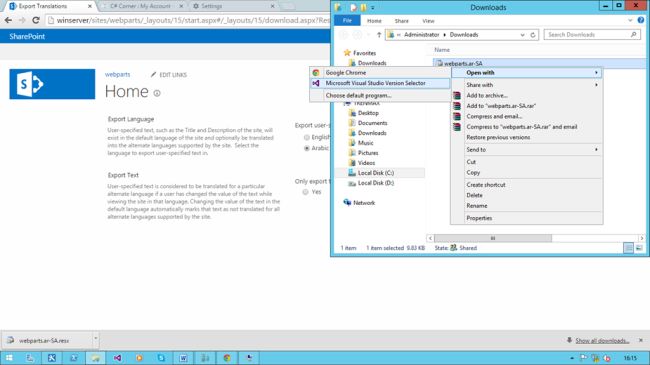This screenshot has height=365, width=650.
Task: Show hidden system tray icons arrow
Action: coord(572,358)
